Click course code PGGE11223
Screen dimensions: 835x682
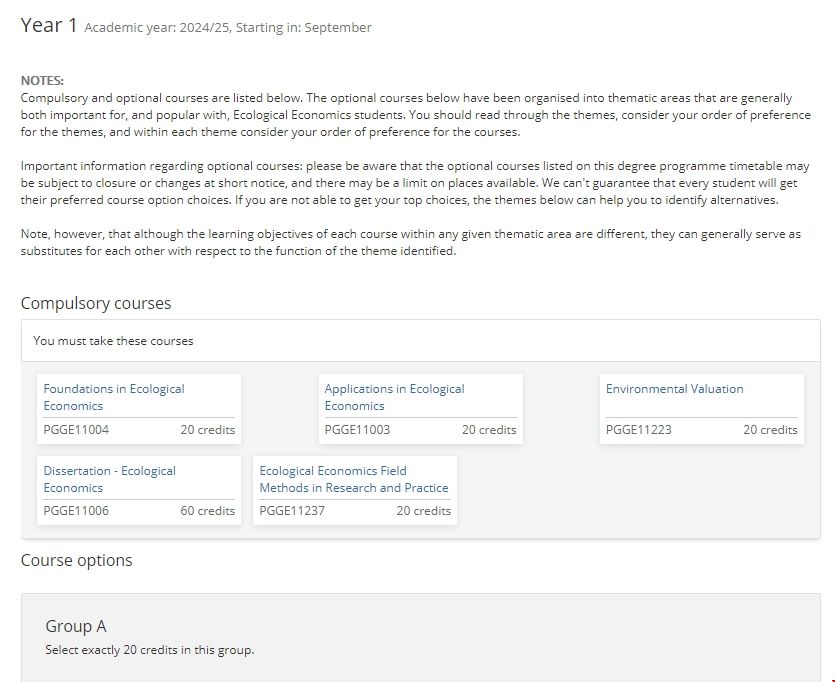click(x=638, y=430)
